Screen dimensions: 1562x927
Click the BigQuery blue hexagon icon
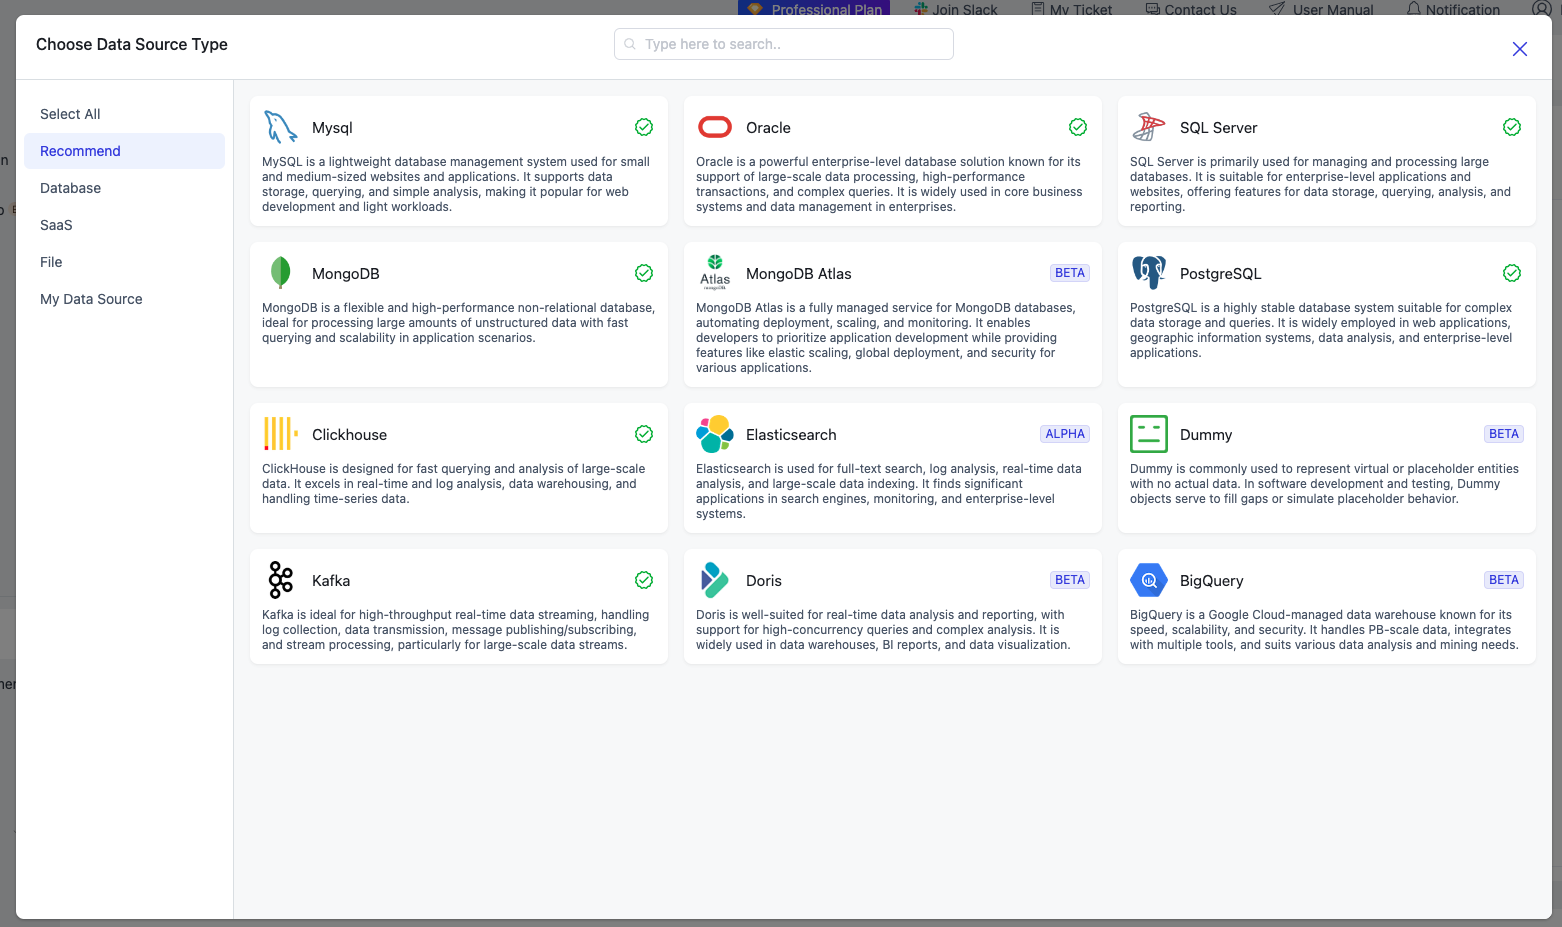click(x=1149, y=580)
